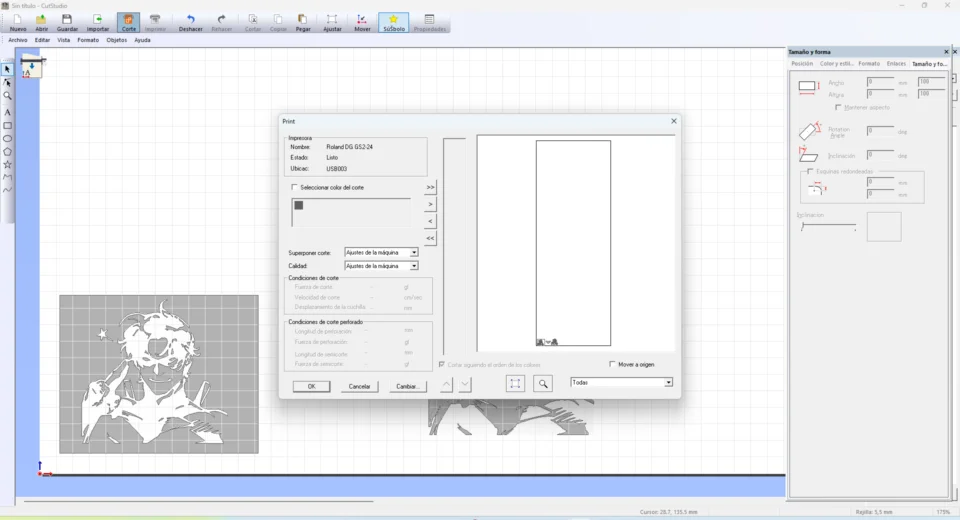This screenshot has height=520, width=960.
Task: Open the Archivo menu
Action: coord(18,40)
